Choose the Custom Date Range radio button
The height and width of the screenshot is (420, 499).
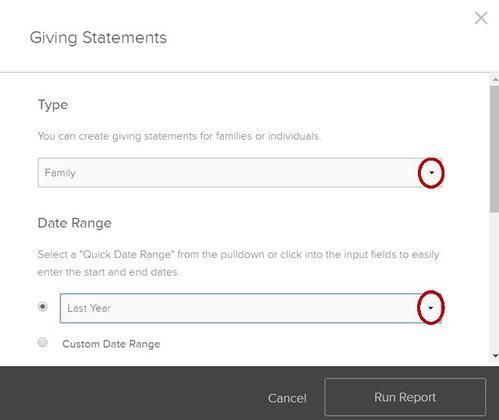pyautogui.click(x=42, y=342)
